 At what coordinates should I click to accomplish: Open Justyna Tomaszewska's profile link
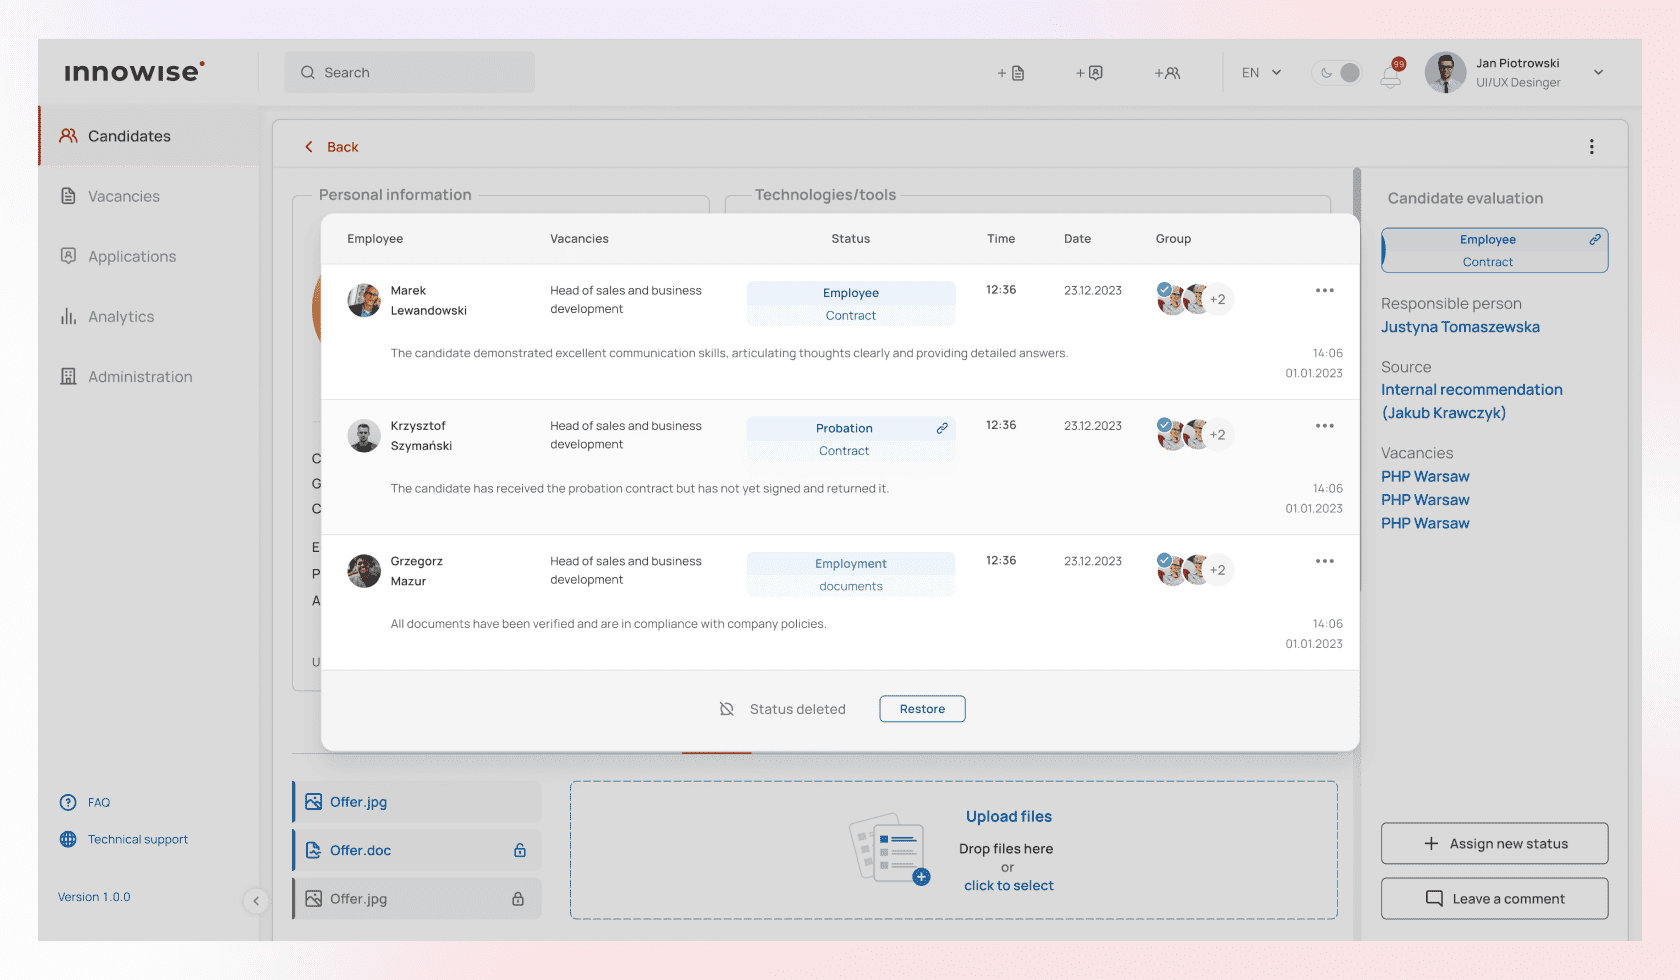click(1460, 327)
